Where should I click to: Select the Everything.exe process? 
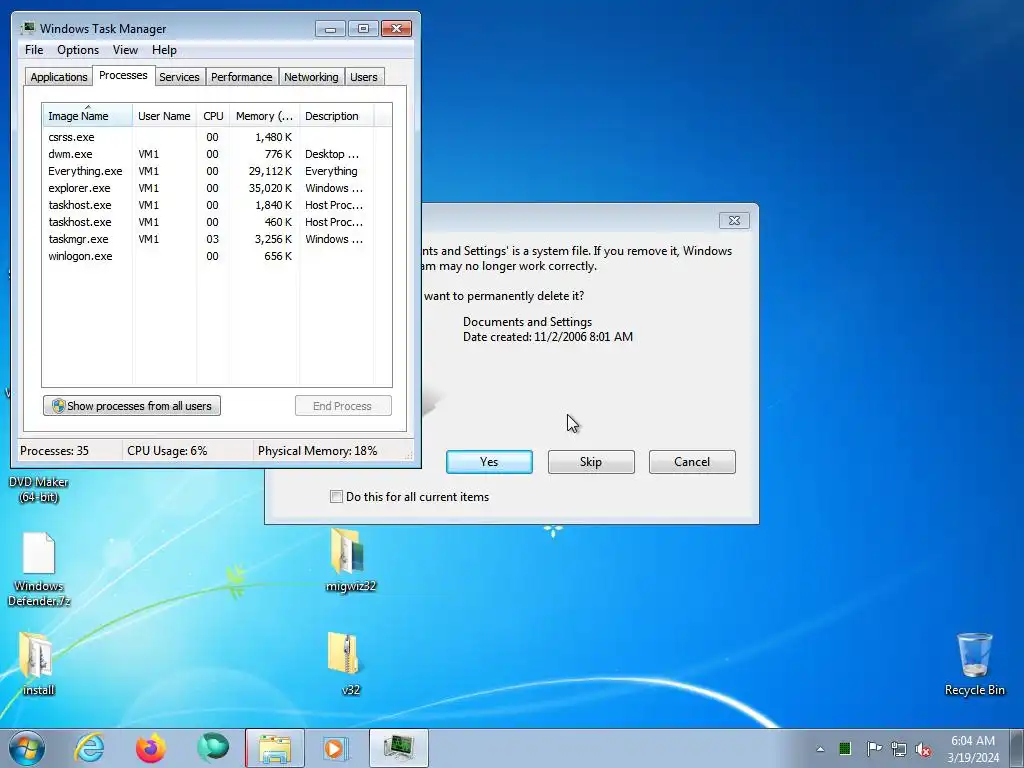tap(209, 171)
